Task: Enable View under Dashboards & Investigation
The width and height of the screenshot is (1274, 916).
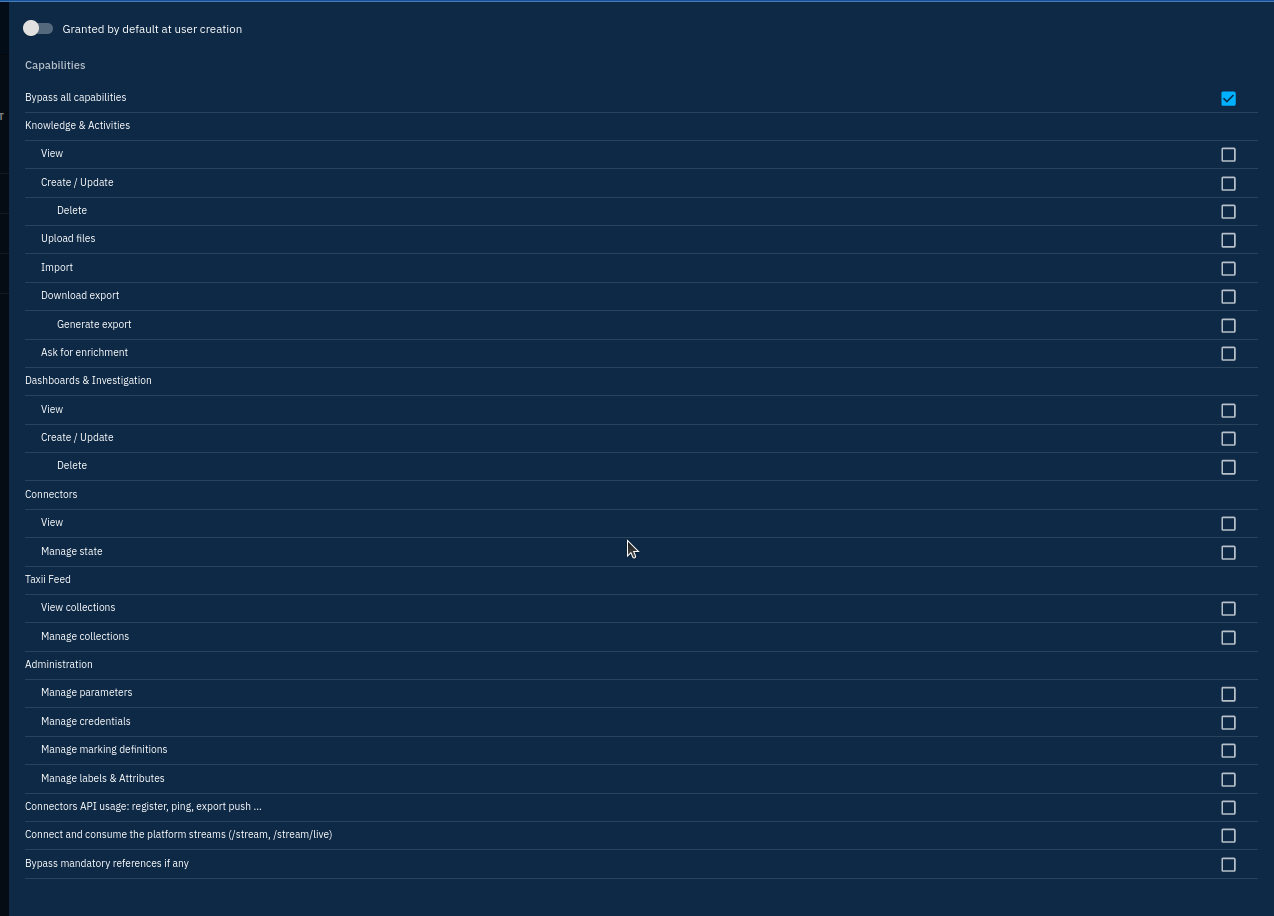Action: 1228,410
